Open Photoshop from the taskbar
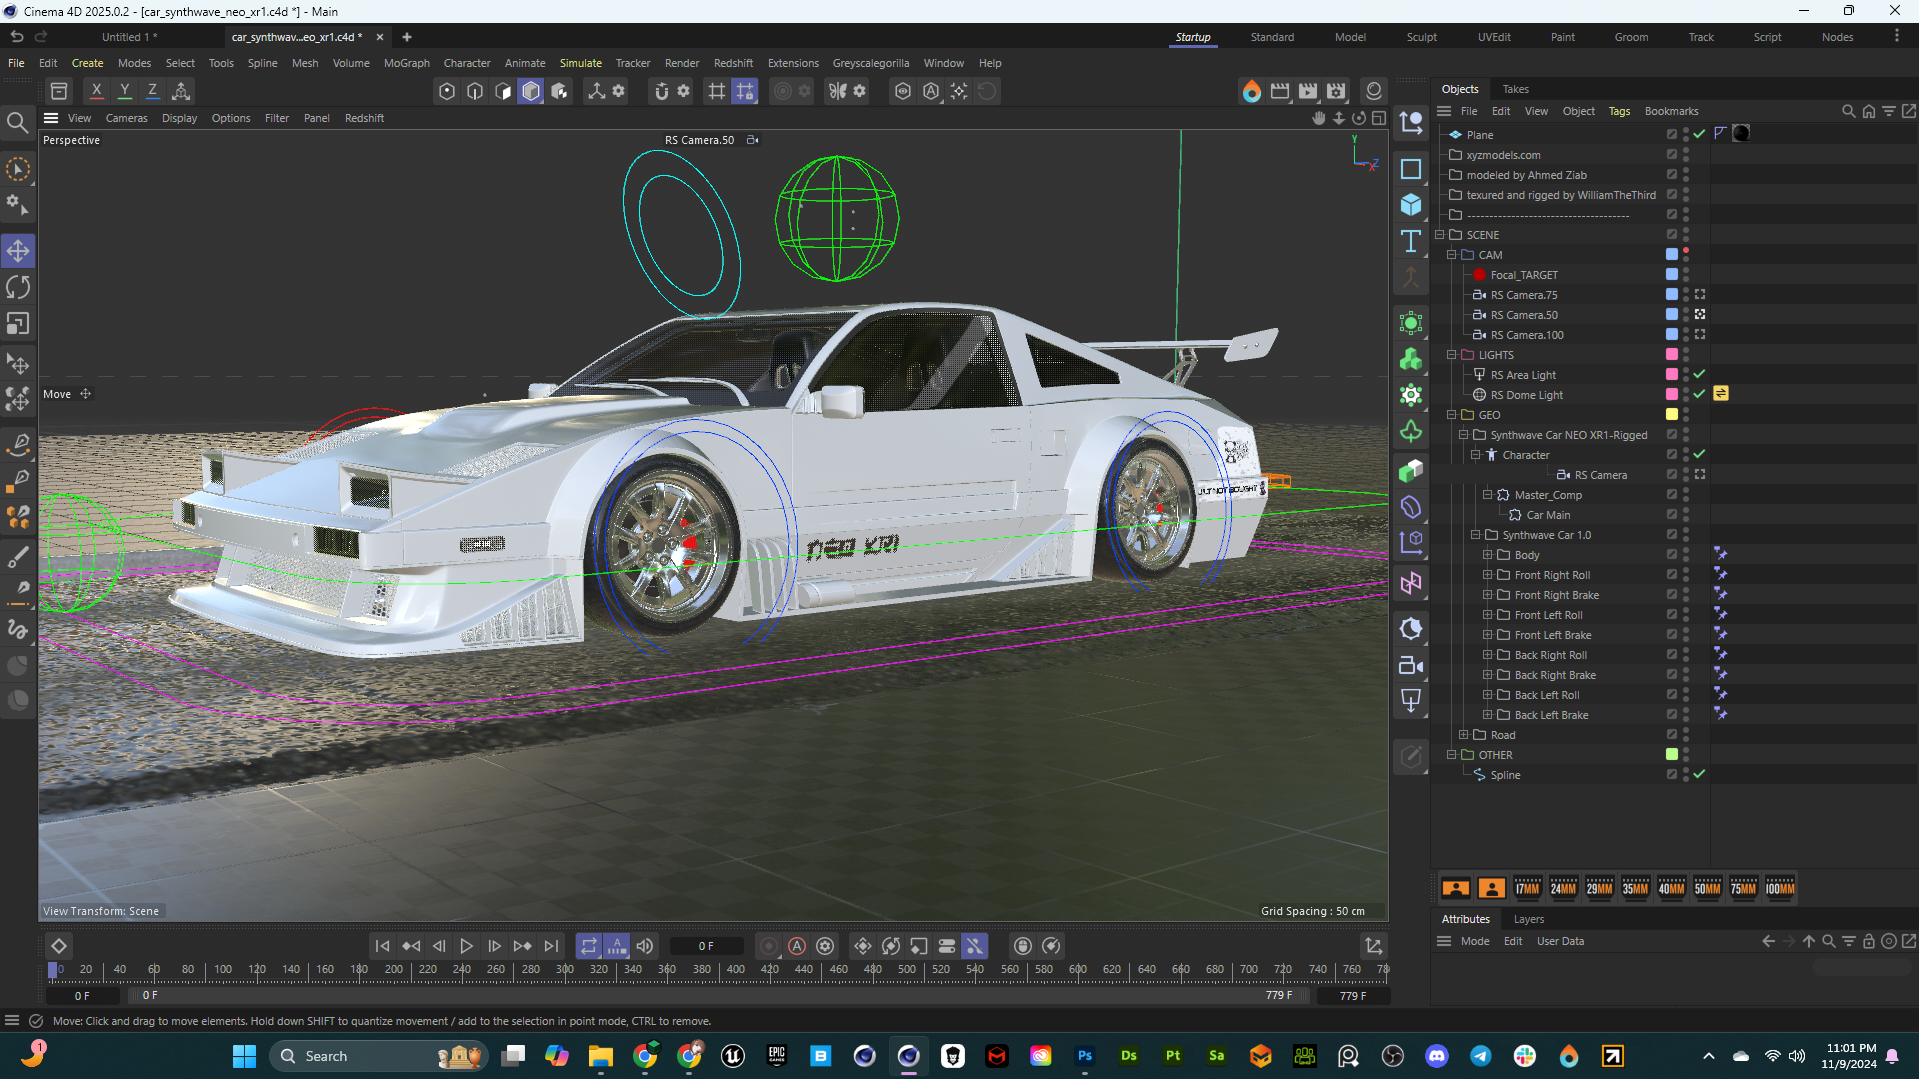This screenshot has width=1920, height=1080. (x=1085, y=1056)
